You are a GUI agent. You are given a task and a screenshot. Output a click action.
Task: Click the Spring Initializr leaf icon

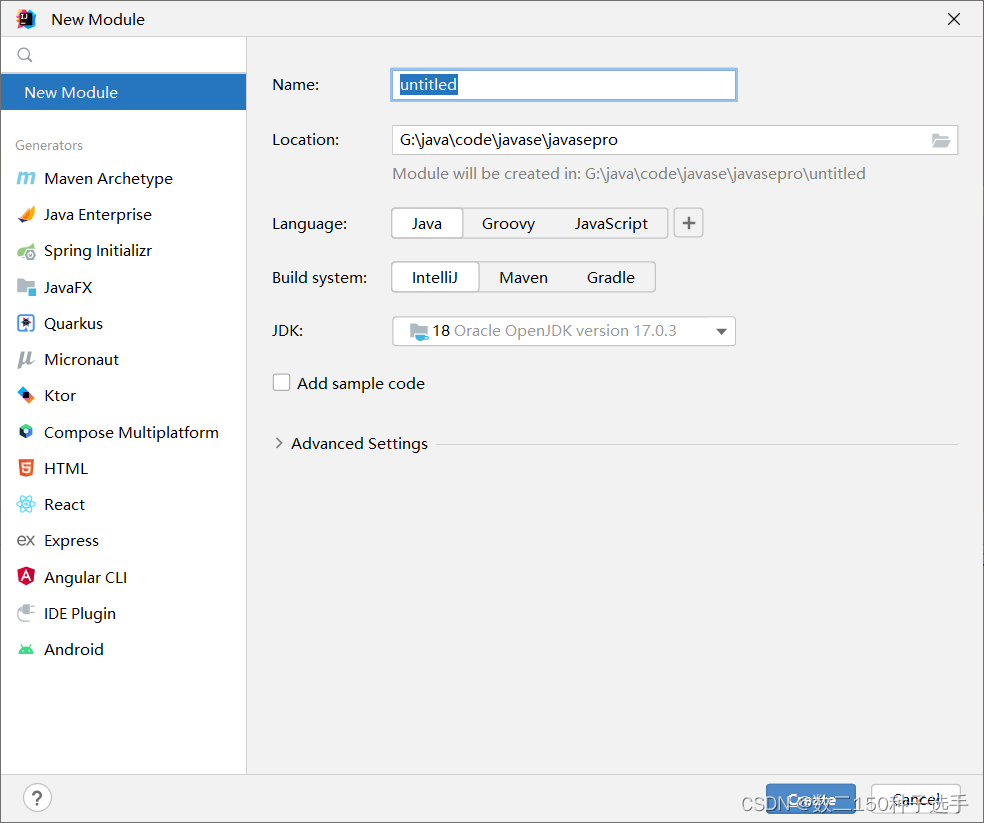click(x=26, y=251)
